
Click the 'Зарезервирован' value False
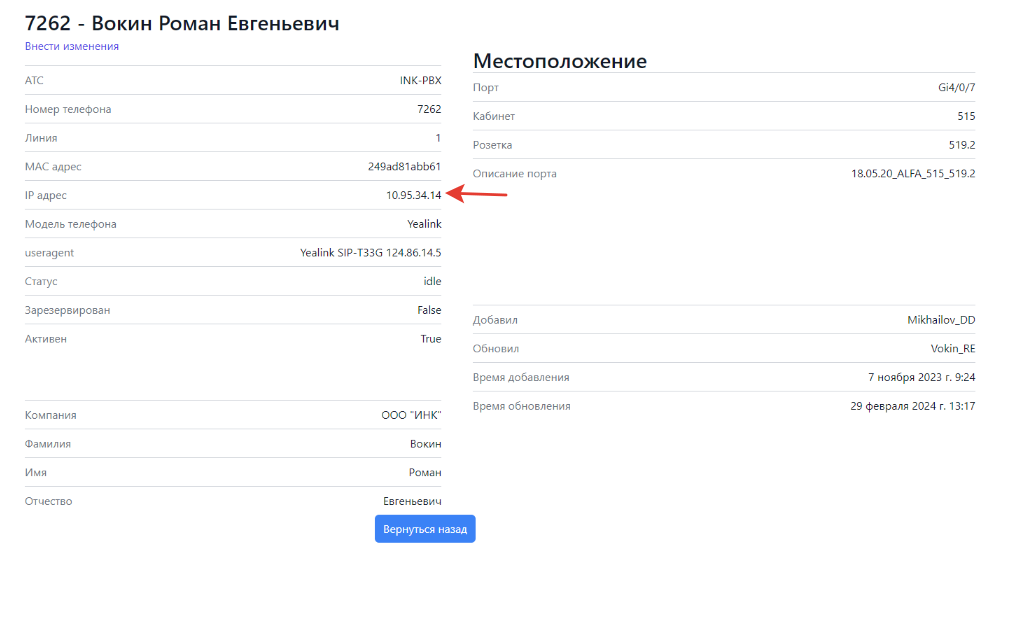[429, 310]
